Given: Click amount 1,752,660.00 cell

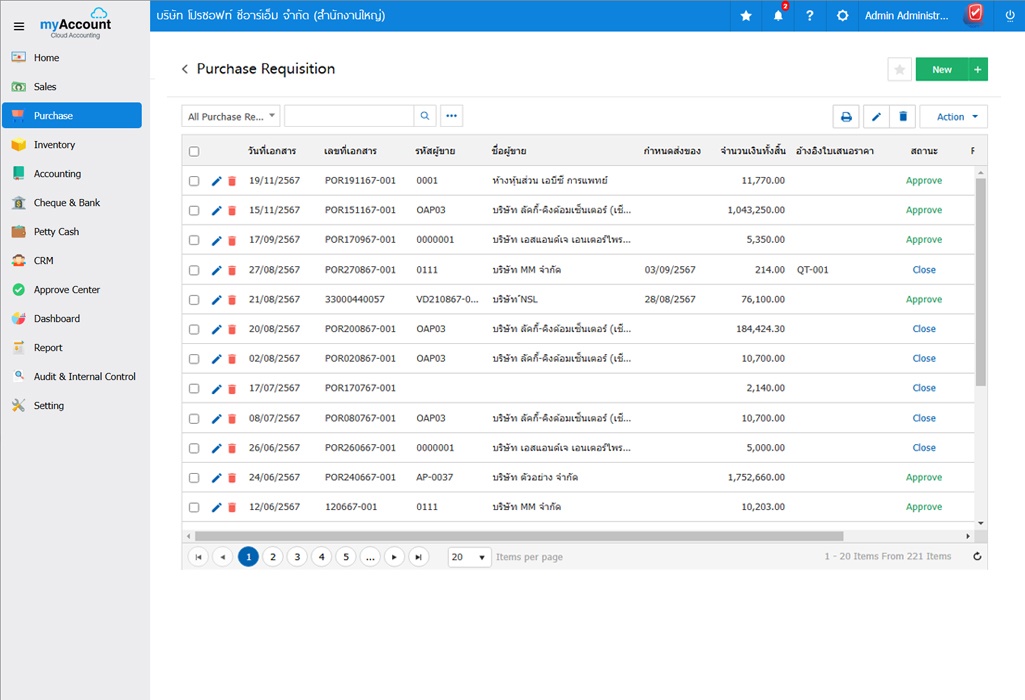Looking at the screenshot, I should point(756,477).
